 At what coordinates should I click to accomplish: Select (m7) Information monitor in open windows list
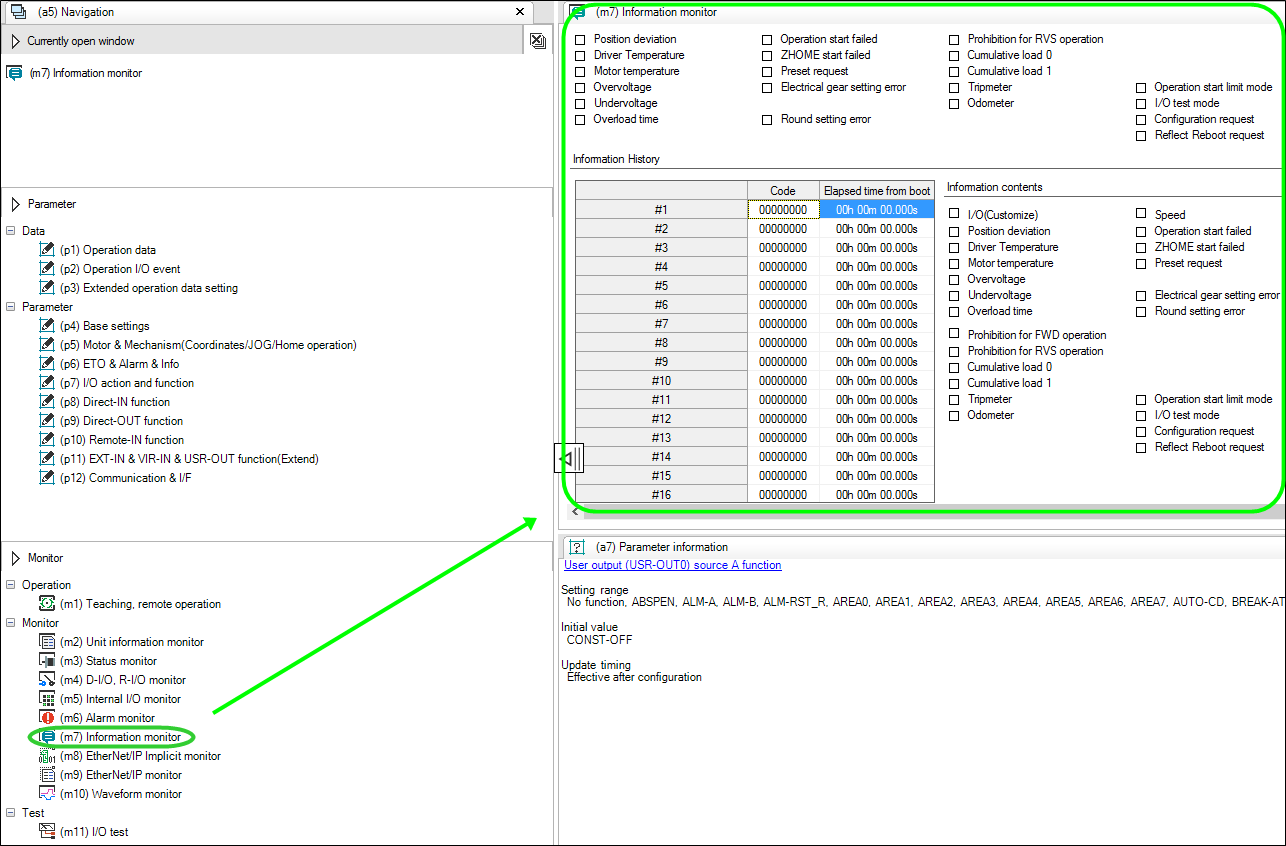pos(85,73)
